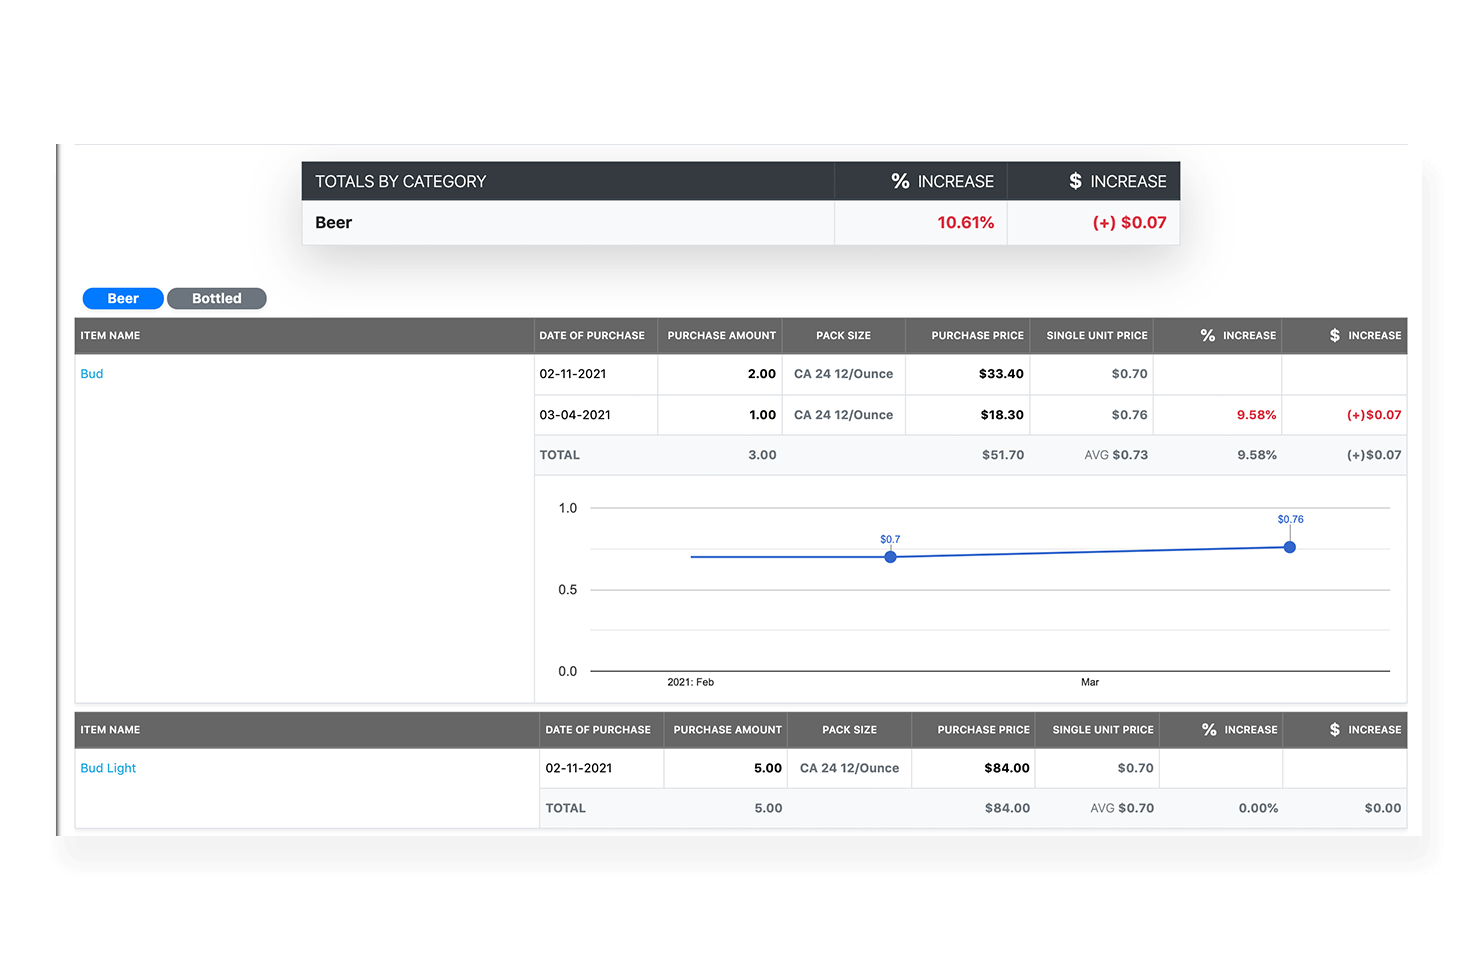Click the red 9.58% increase value
The image size is (1476, 976).
tap(1257, 415)
